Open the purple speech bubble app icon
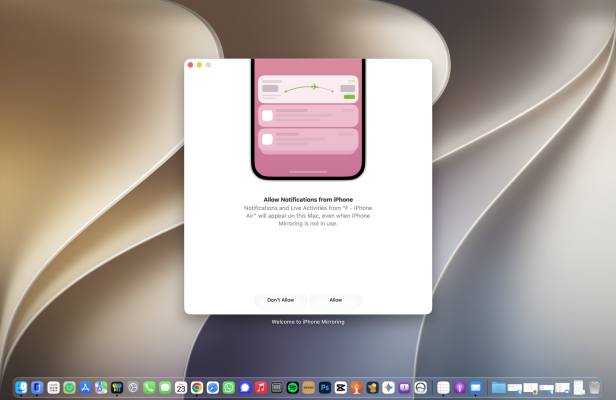This screenshot has width=616, height=400. [x=404, y=388]
